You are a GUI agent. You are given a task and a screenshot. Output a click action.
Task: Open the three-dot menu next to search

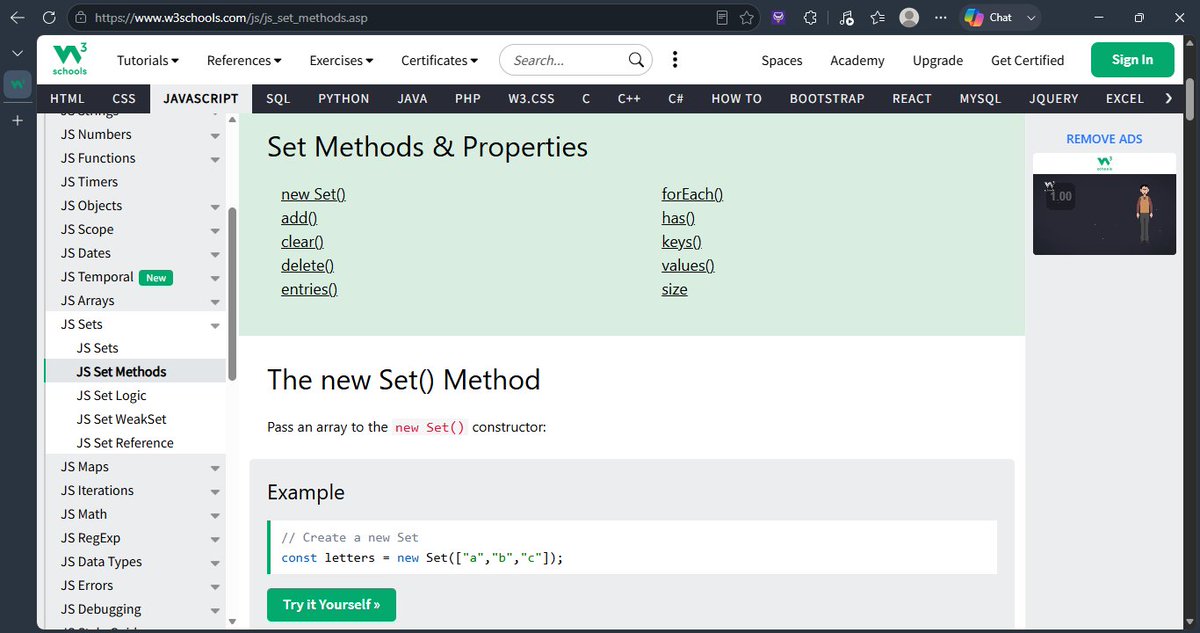pos(675,60)
